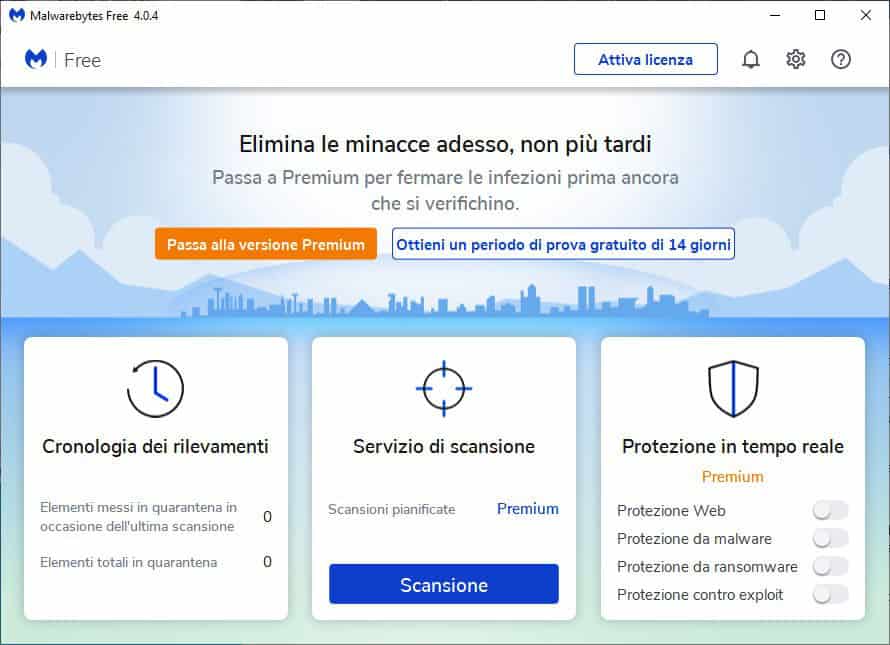Screen dimensions: 890x645
Task: Click the real-time protection shield icon
Action: [x=733, y=389]
